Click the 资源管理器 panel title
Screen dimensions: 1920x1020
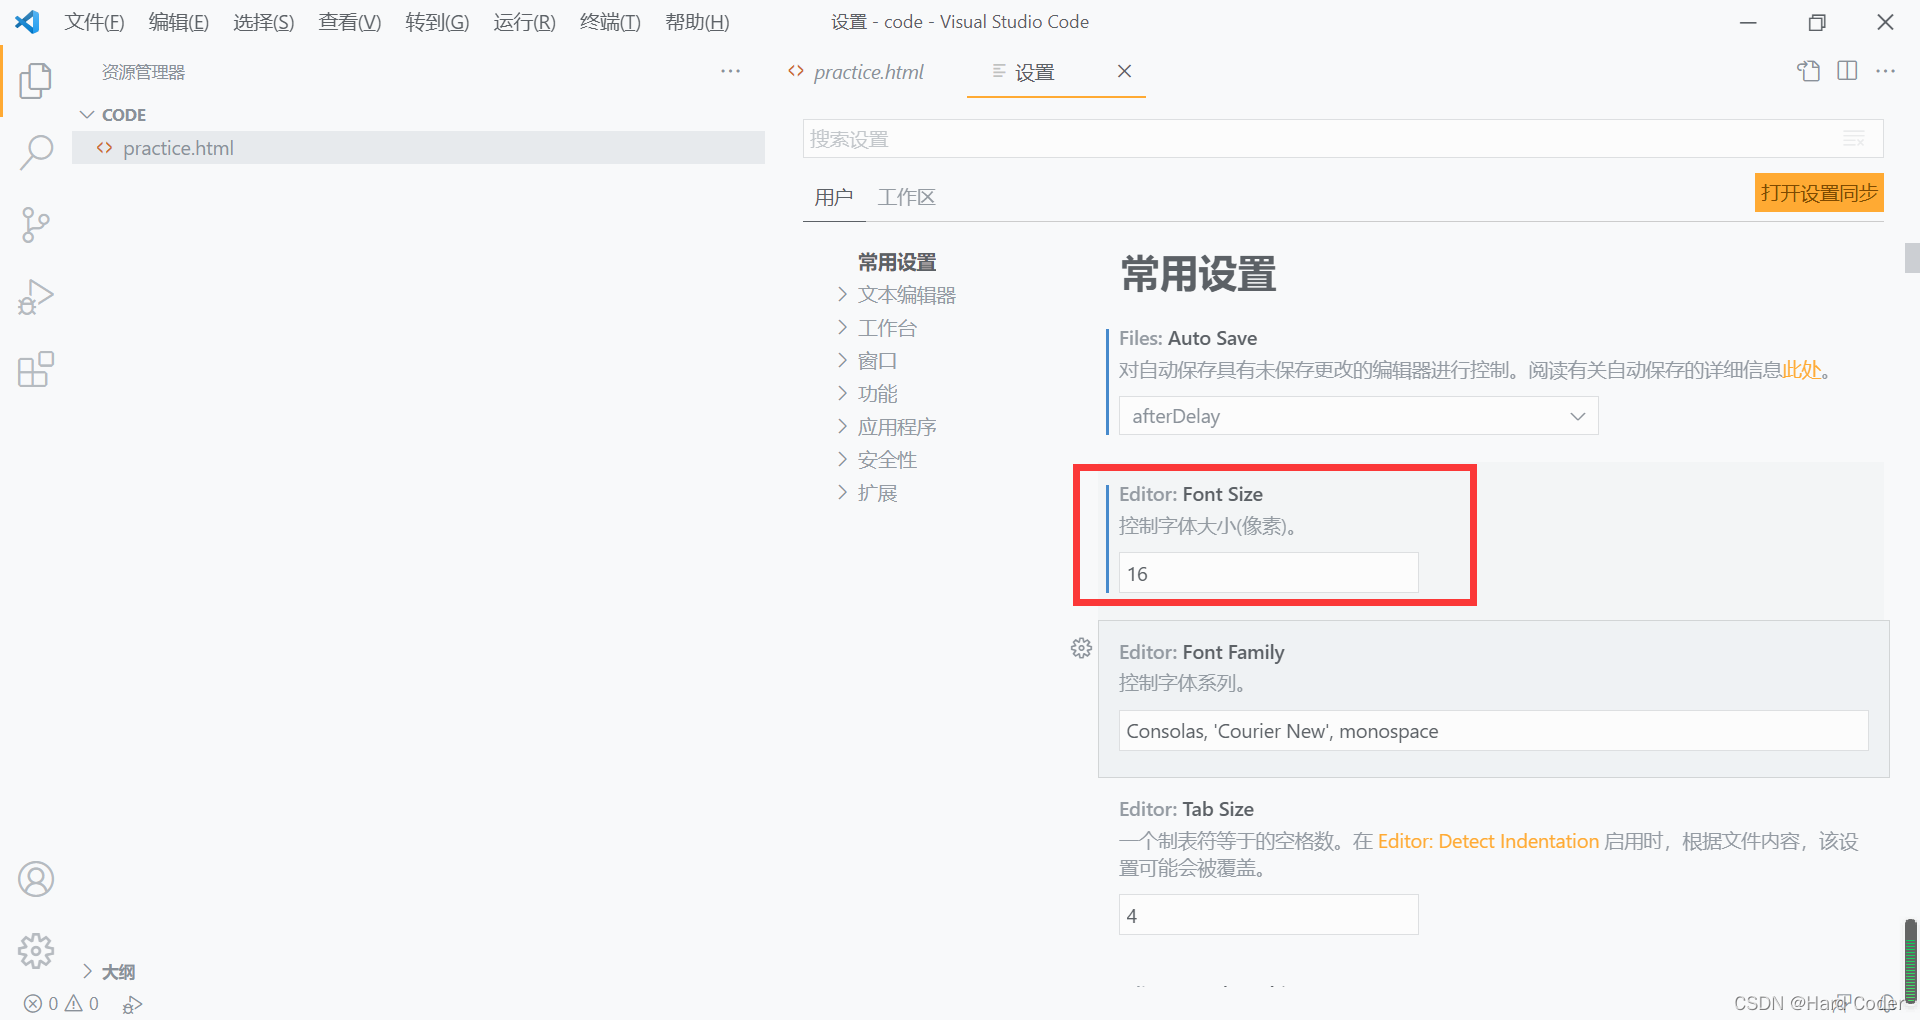143,72
